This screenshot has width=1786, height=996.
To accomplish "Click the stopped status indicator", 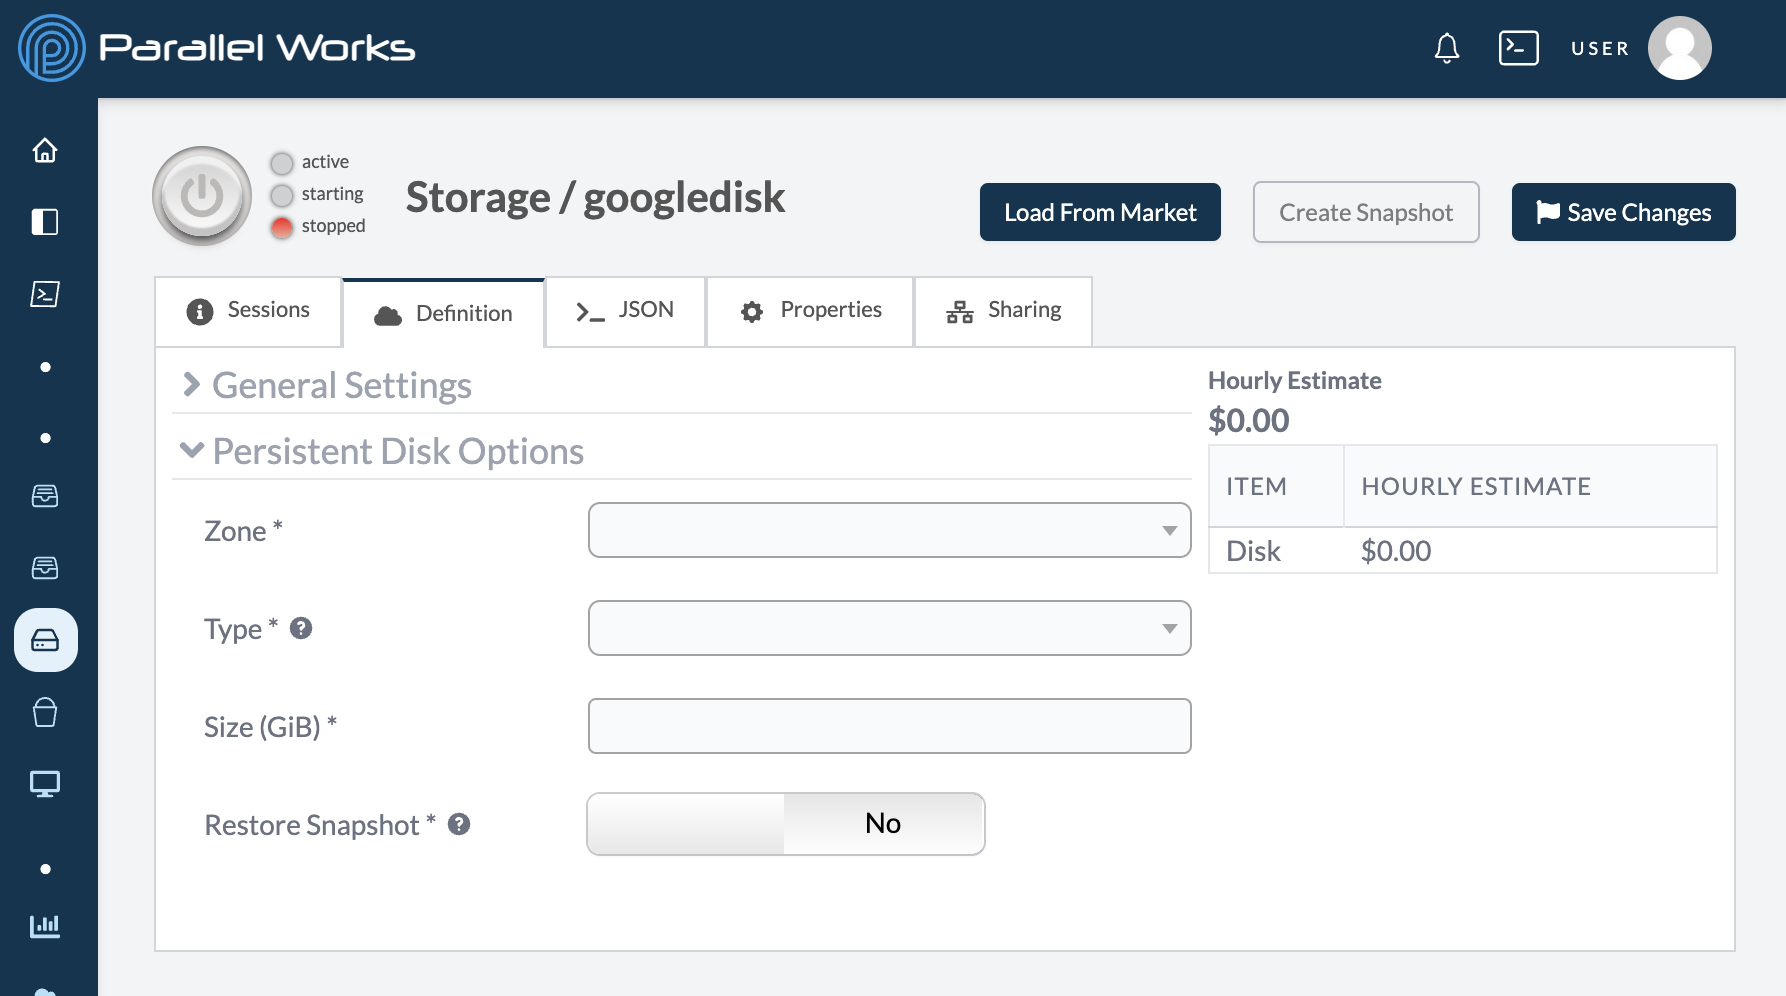I will click(282, 227).
